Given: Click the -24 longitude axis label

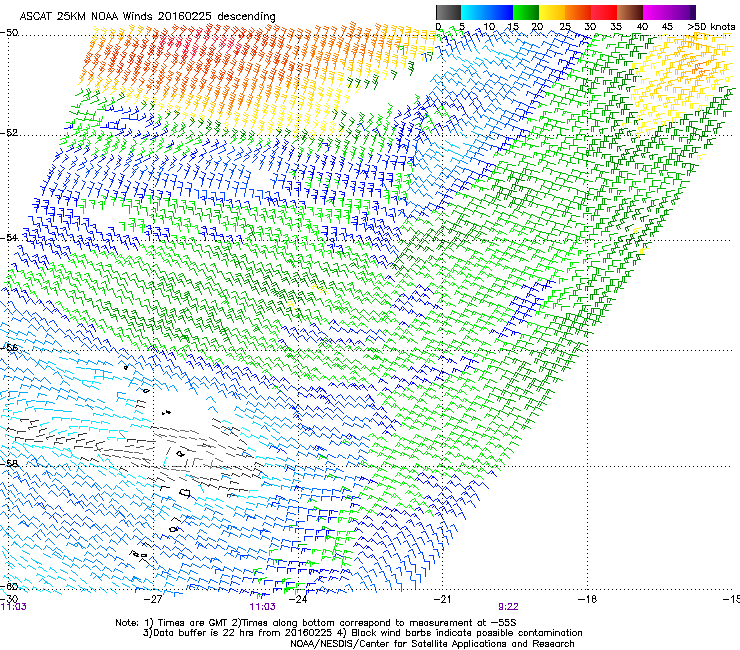Looking at the screenshot, I should click(298, 599).
